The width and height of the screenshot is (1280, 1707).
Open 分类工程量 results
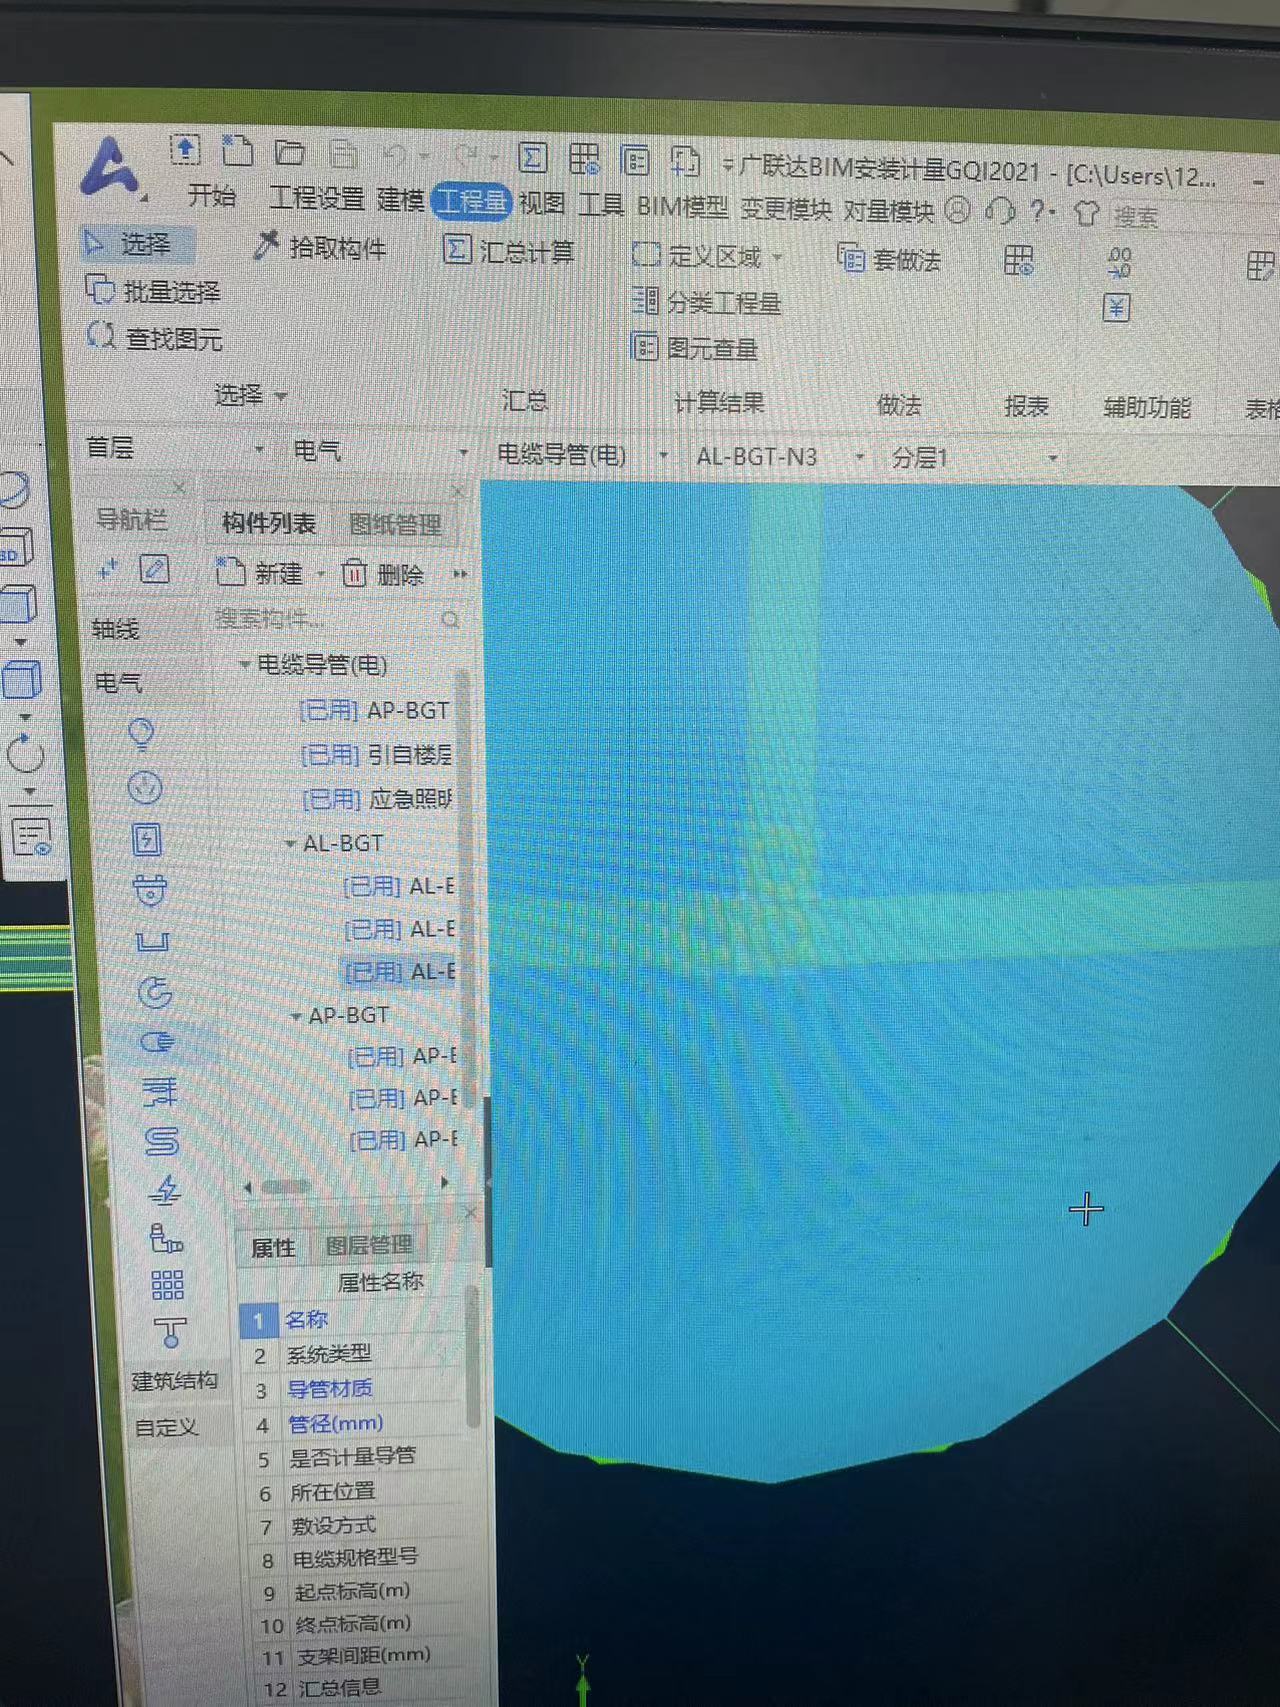coord(707,301)
